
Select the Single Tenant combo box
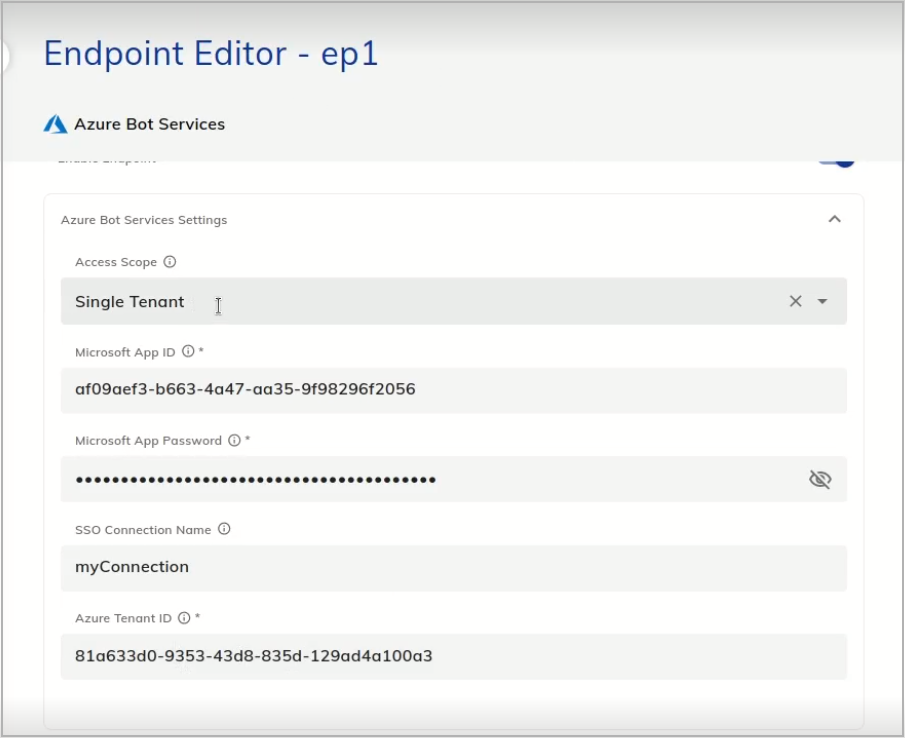tap(454, 301)
